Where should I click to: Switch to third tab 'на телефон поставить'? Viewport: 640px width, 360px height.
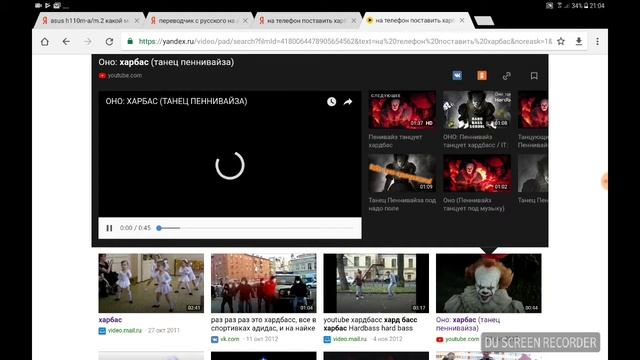(x=305, y=20)
